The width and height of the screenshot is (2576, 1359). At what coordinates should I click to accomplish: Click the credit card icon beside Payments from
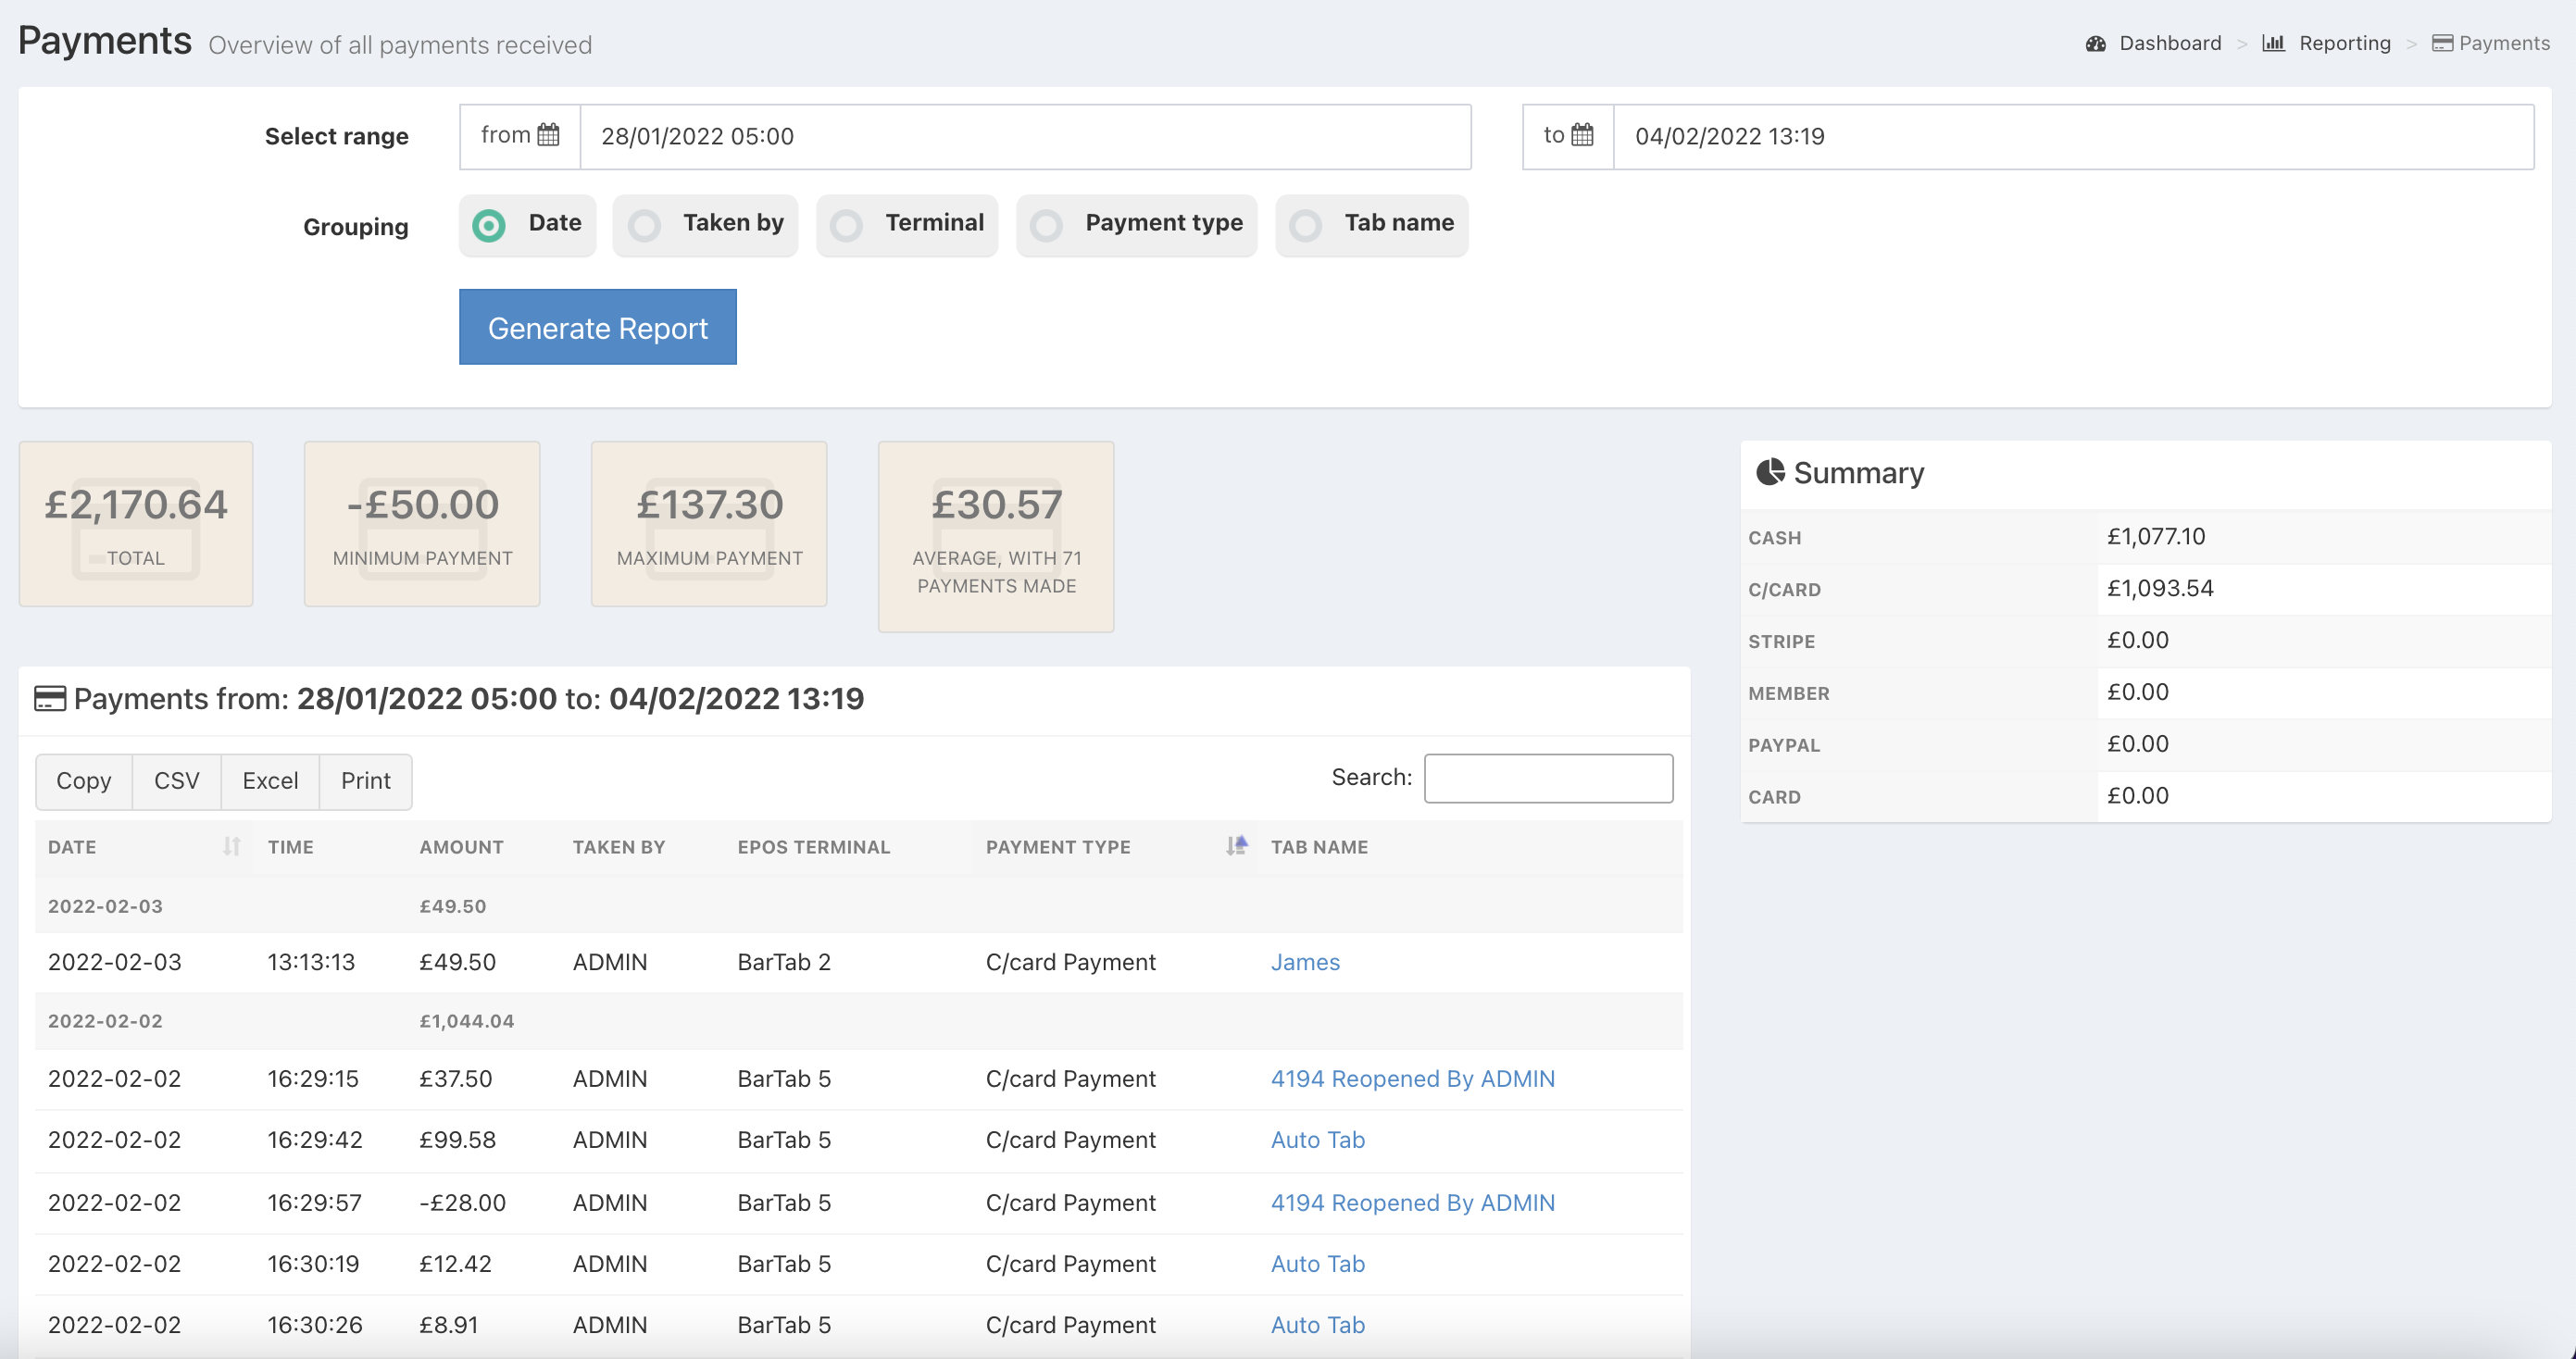pyautogui.click(x=50, y=699)
